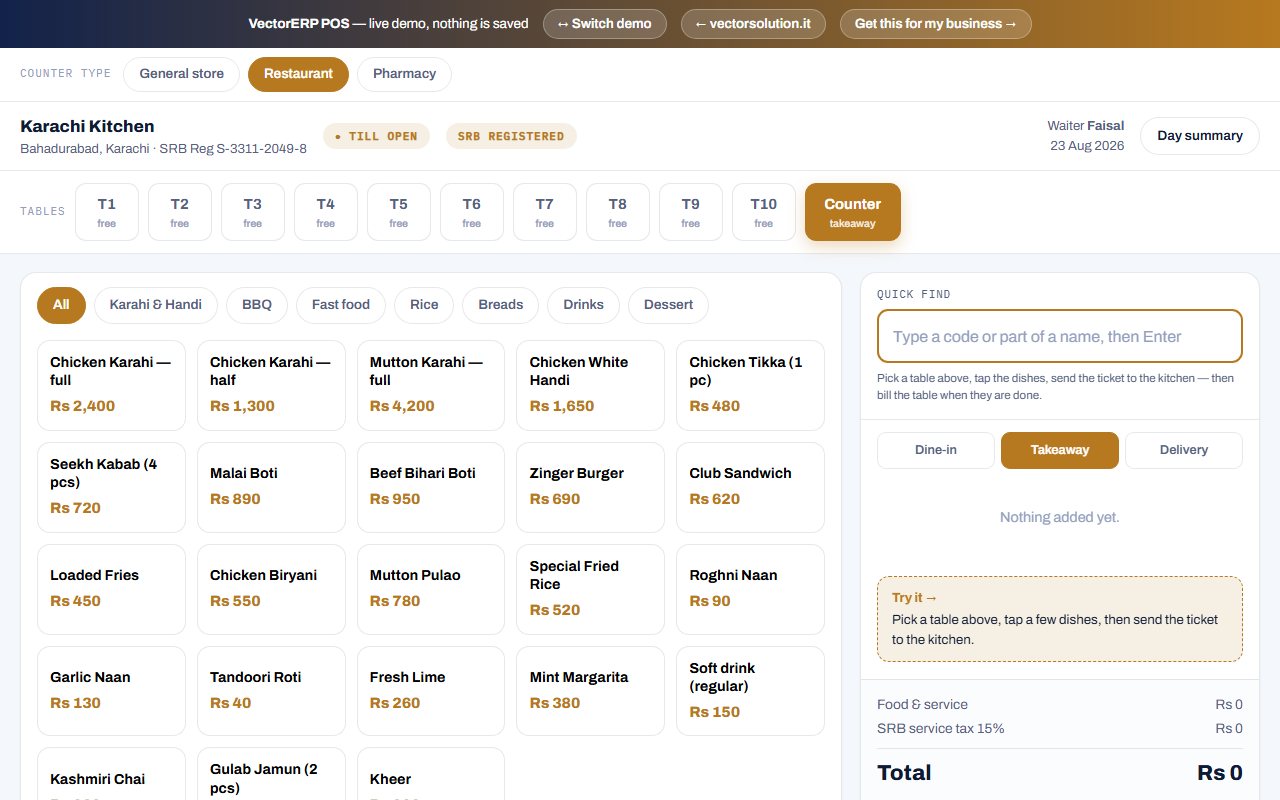
Task: Add Soft drink (regular) to order
Action: (750, 691)
